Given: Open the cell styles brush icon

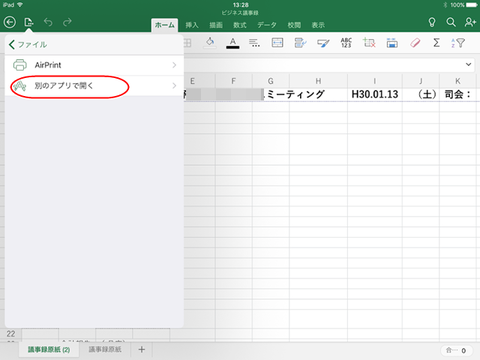Looking at the screenshot, I should click(323, 43).
